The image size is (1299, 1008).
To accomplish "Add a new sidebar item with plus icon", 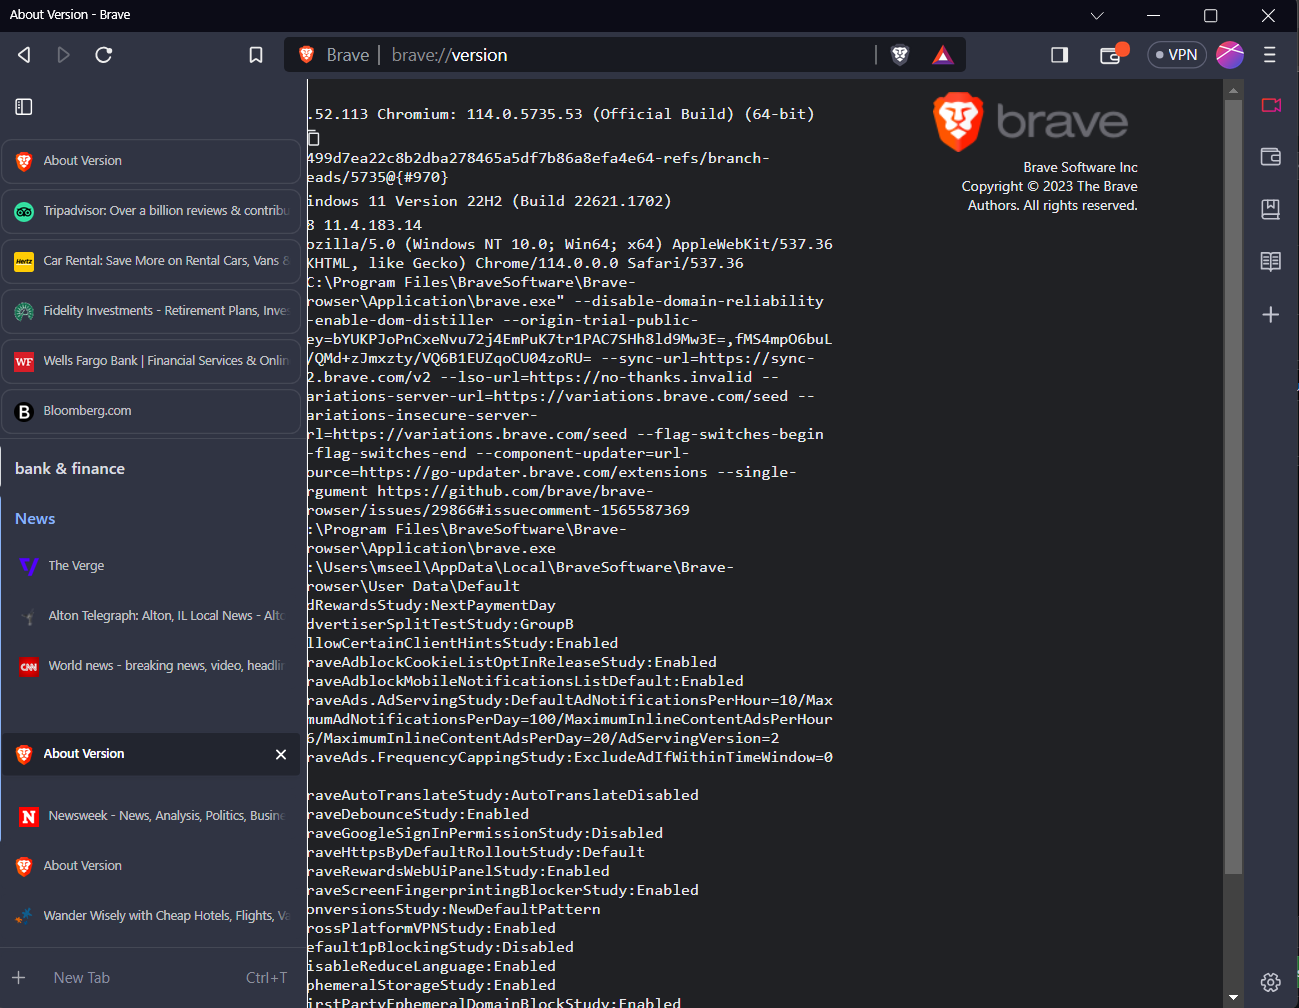I will [1271, 314].
